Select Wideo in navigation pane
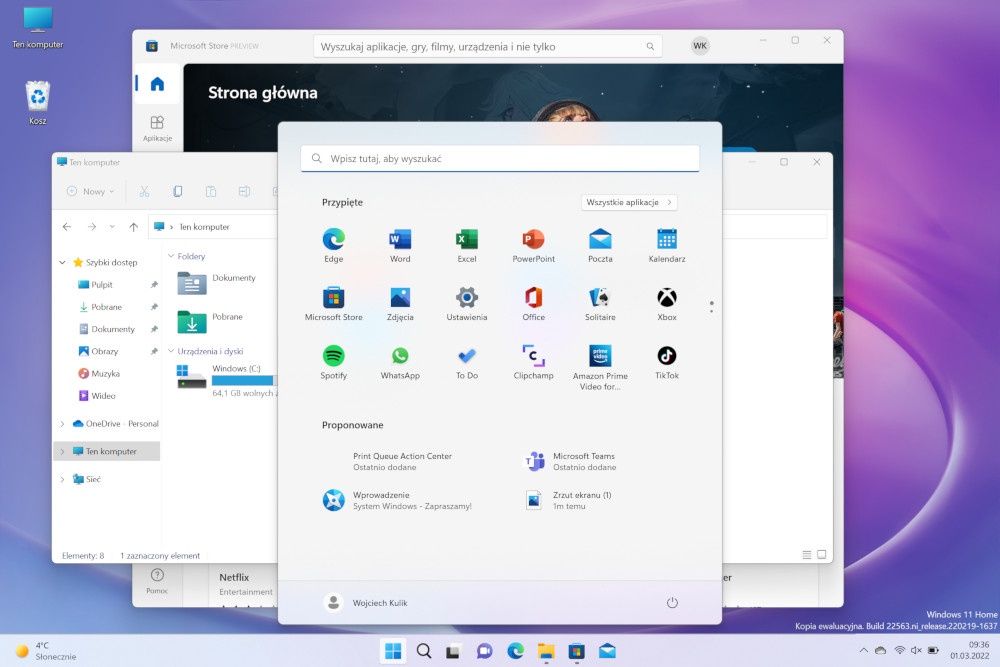1000x667 pixels. tap(103, 395)
